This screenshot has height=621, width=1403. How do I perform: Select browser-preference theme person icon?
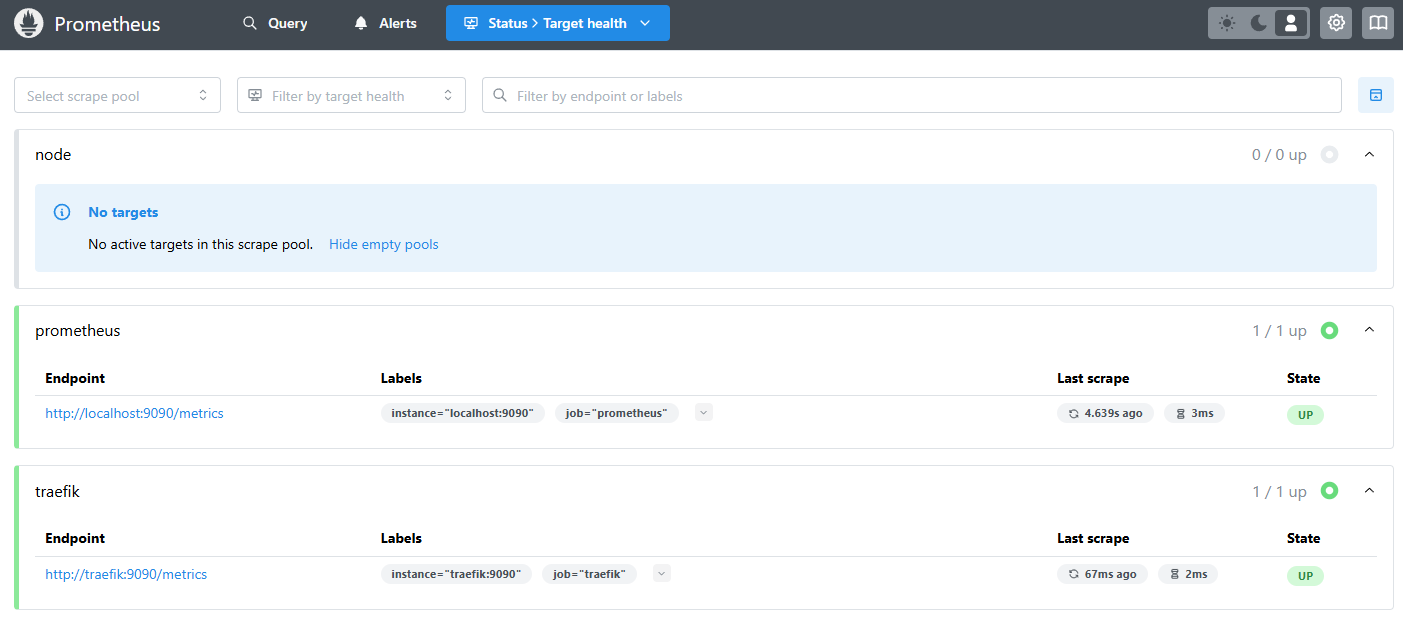point(1291,23)
